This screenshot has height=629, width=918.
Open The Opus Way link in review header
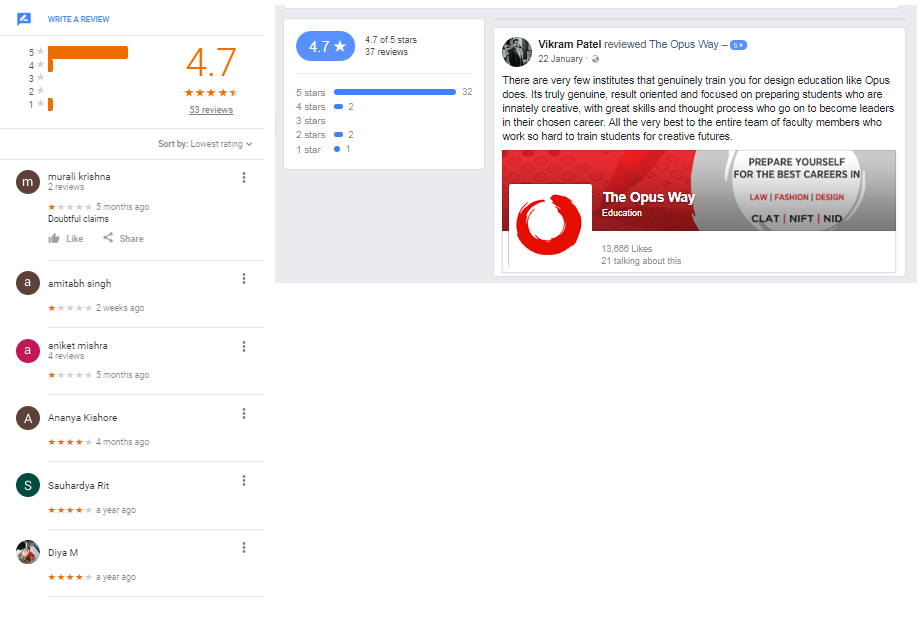pos(684,45)
